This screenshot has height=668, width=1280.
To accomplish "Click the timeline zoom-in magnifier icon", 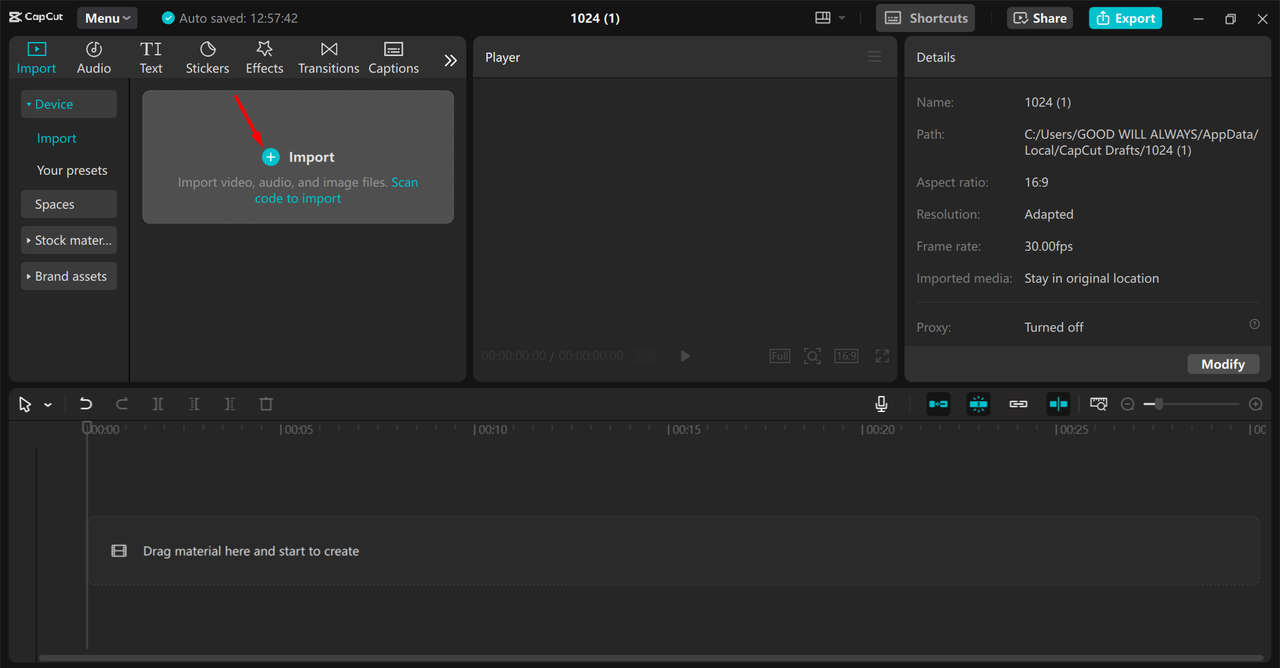I will click(x=1256, y=404).
